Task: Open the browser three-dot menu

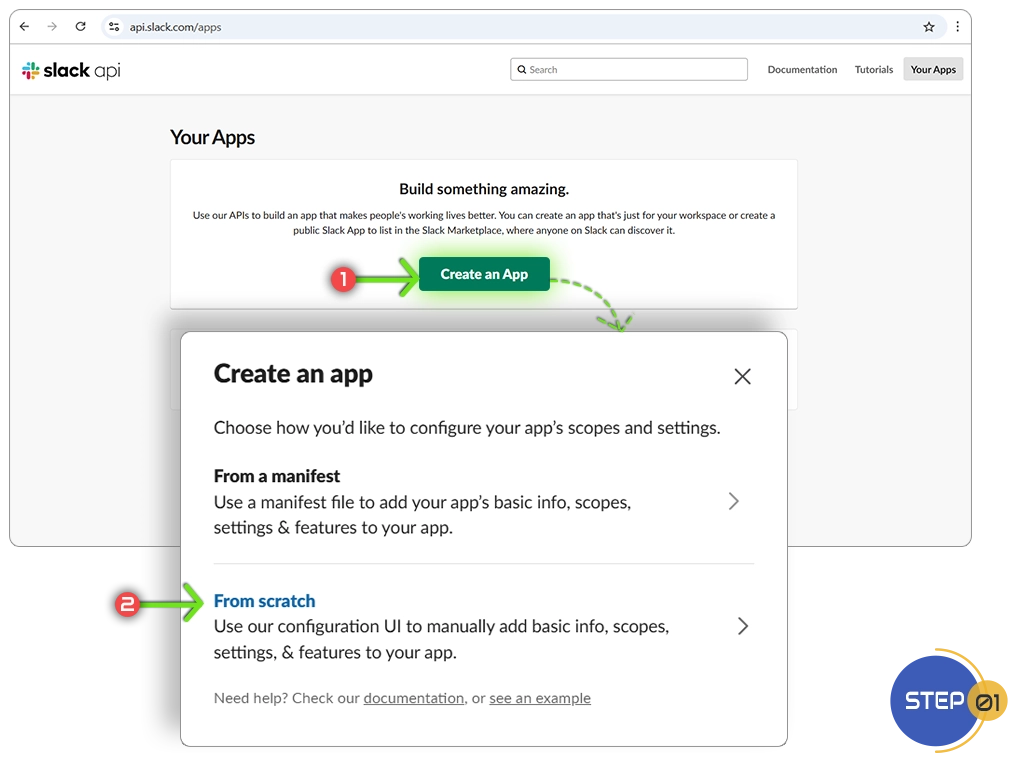Action: tap(957, 27)
